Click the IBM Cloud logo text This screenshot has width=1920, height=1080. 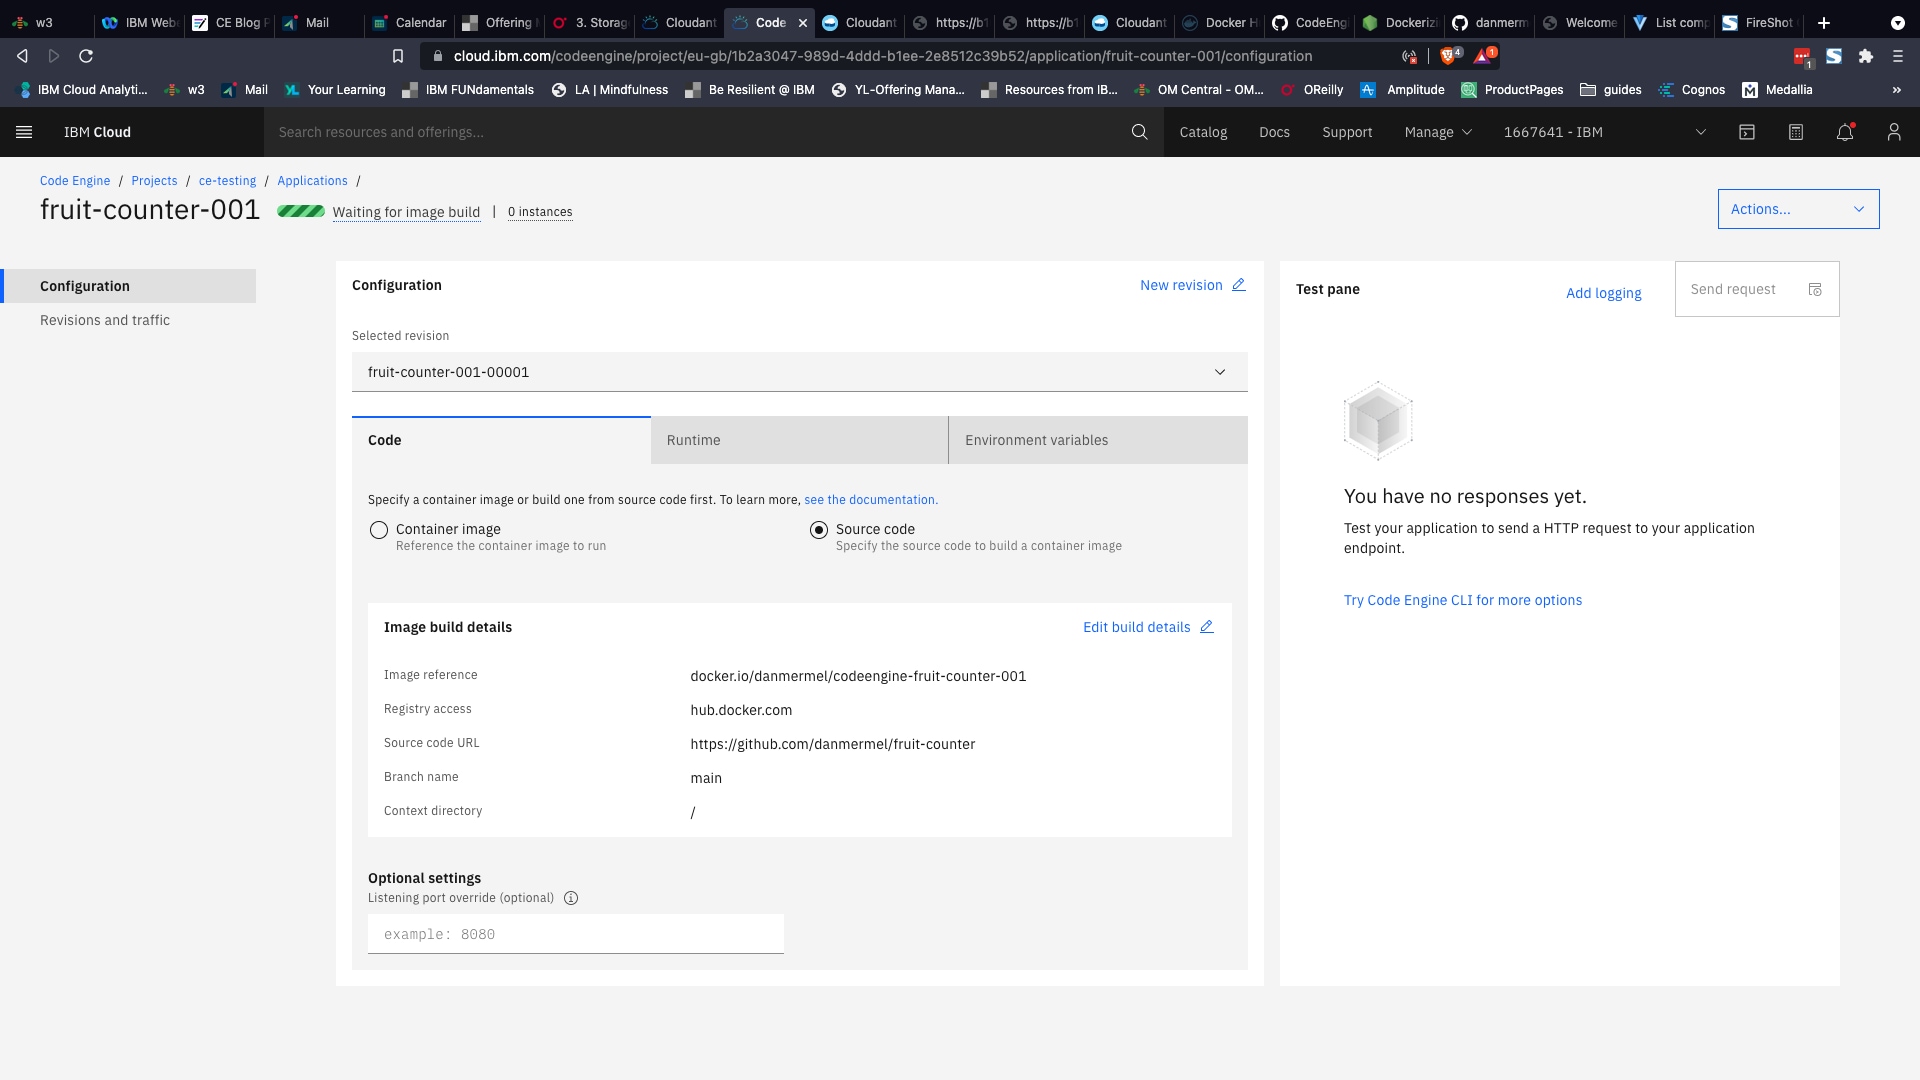click(97, 132)
